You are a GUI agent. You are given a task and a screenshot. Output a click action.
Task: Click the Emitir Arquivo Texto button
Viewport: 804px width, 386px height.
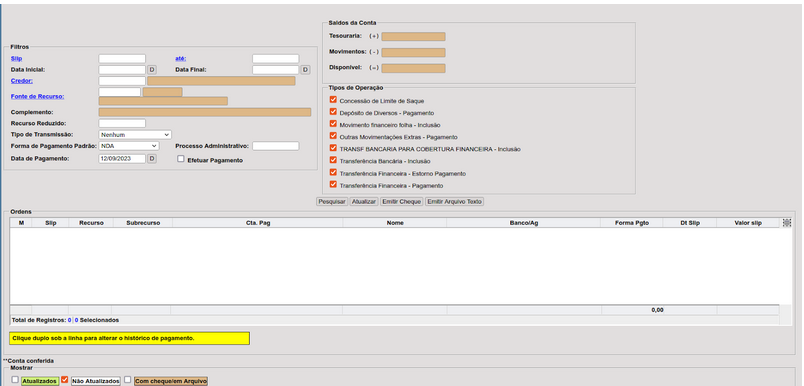click(x=454, y=202)
